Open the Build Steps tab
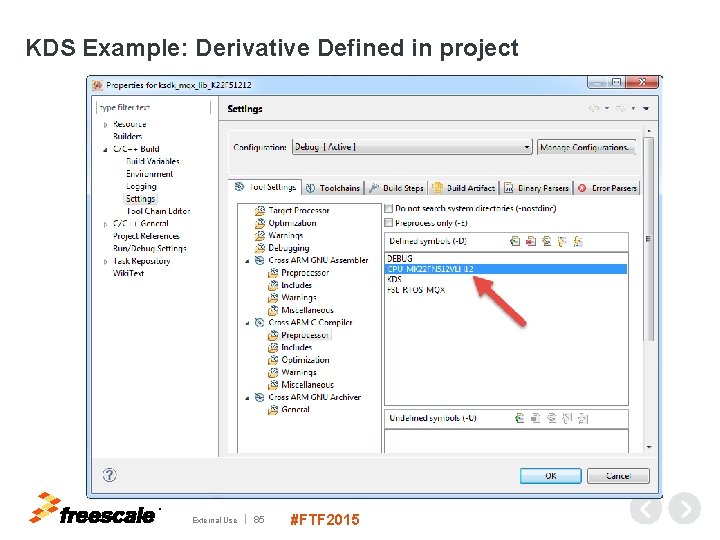The width and height of the screenshot is (720, 540). [397, 188]
